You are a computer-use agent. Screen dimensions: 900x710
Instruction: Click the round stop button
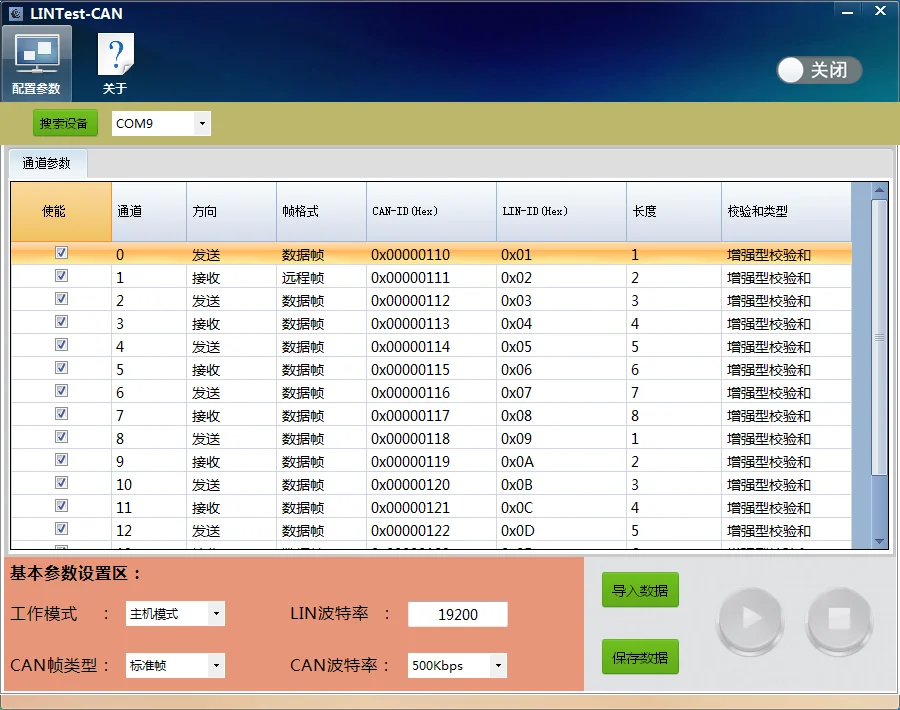(x=838, y=620)
